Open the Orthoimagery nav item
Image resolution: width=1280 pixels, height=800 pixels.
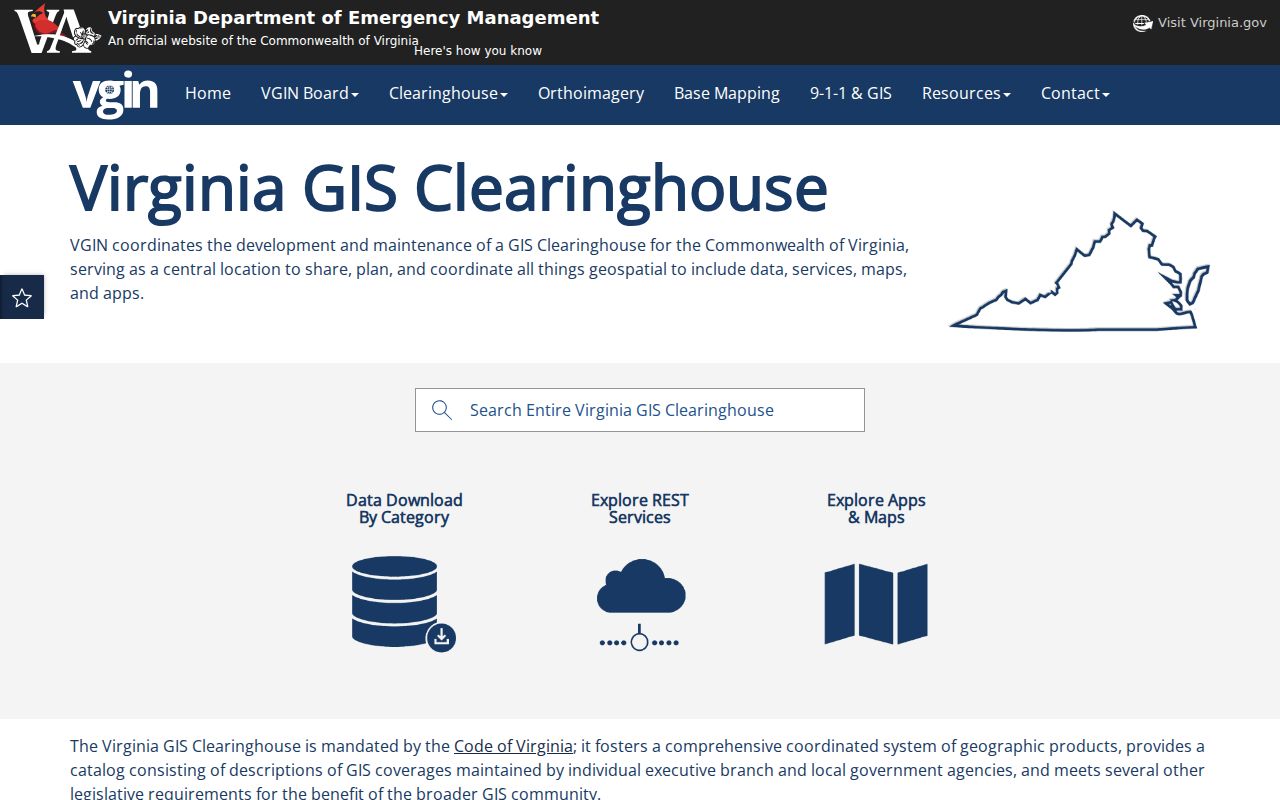(591, 93)
